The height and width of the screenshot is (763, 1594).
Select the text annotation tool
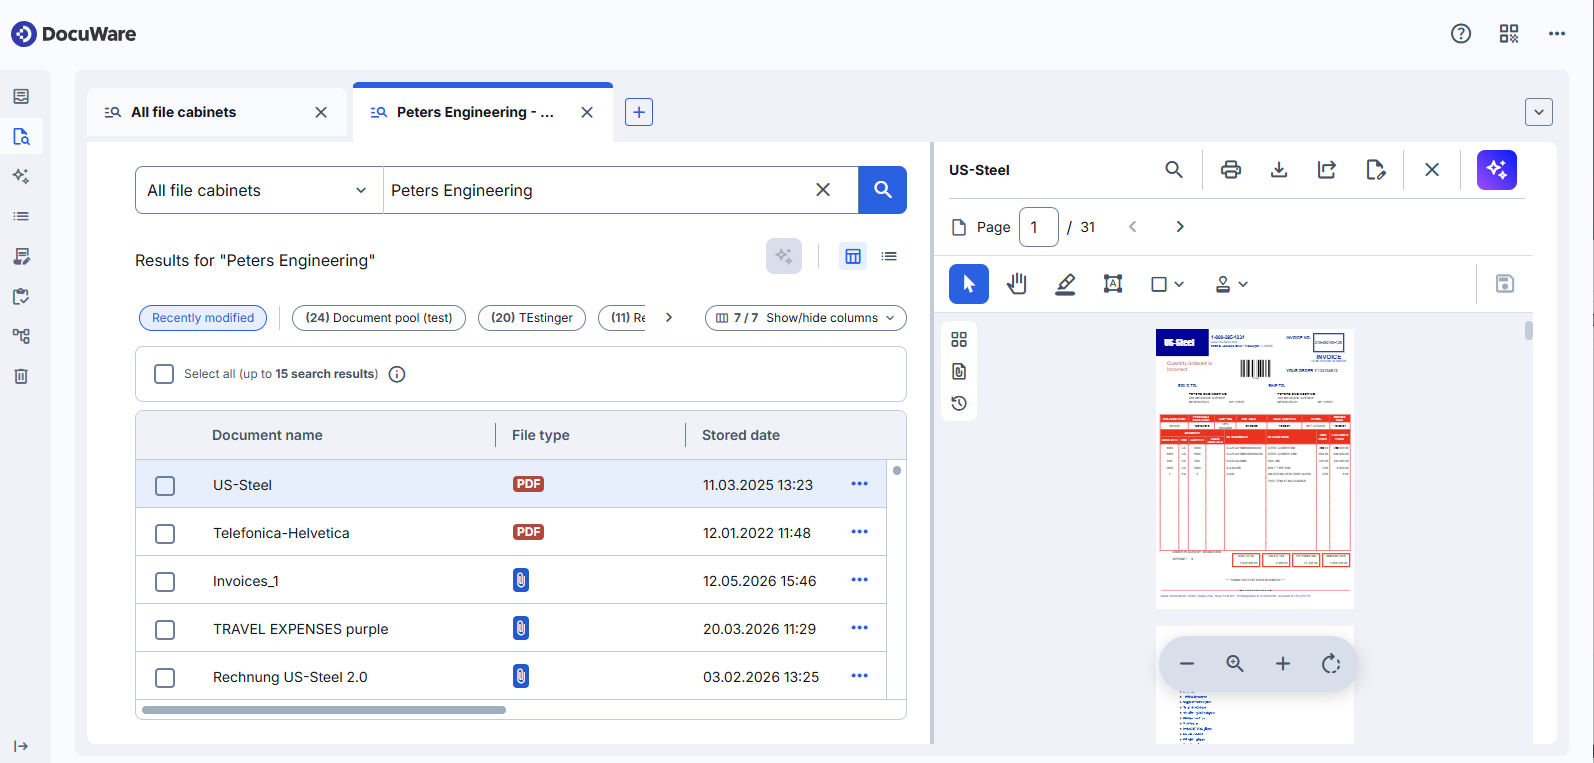(1113, 284)
